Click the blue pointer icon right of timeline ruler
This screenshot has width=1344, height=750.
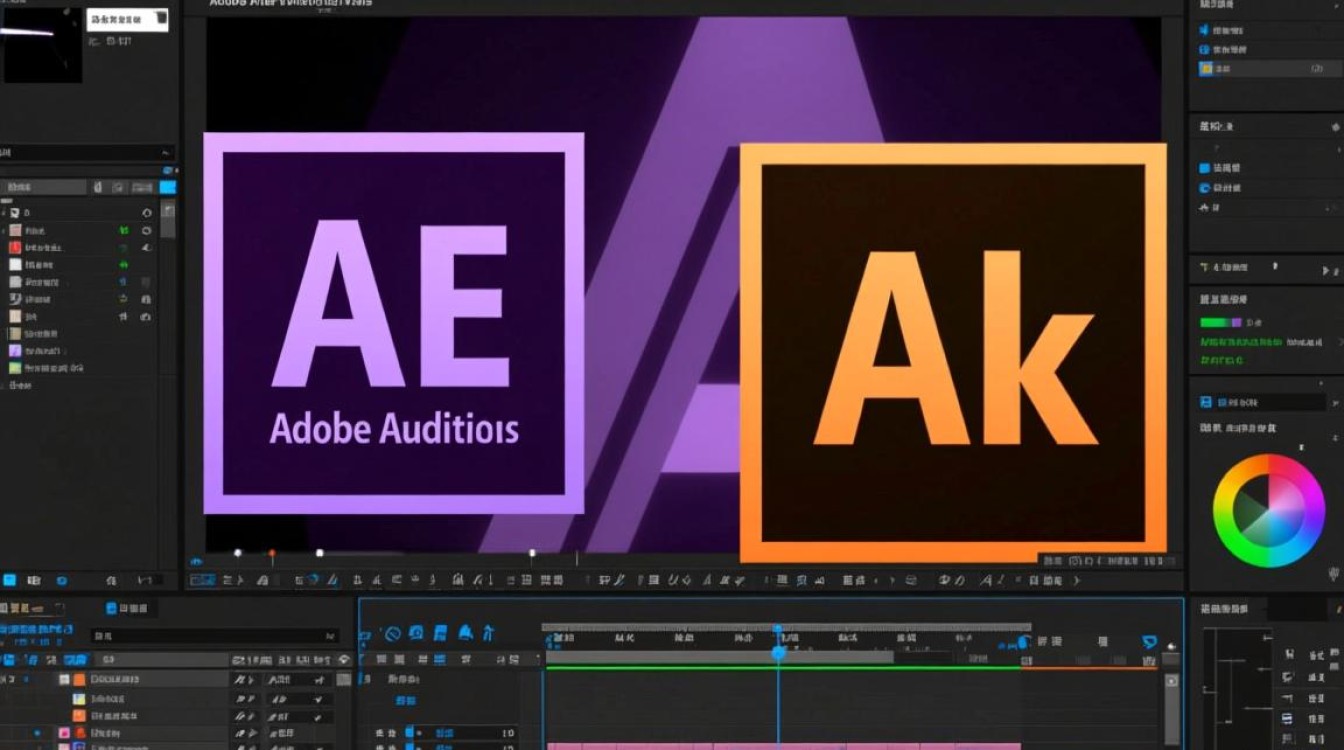[1149, 642]
